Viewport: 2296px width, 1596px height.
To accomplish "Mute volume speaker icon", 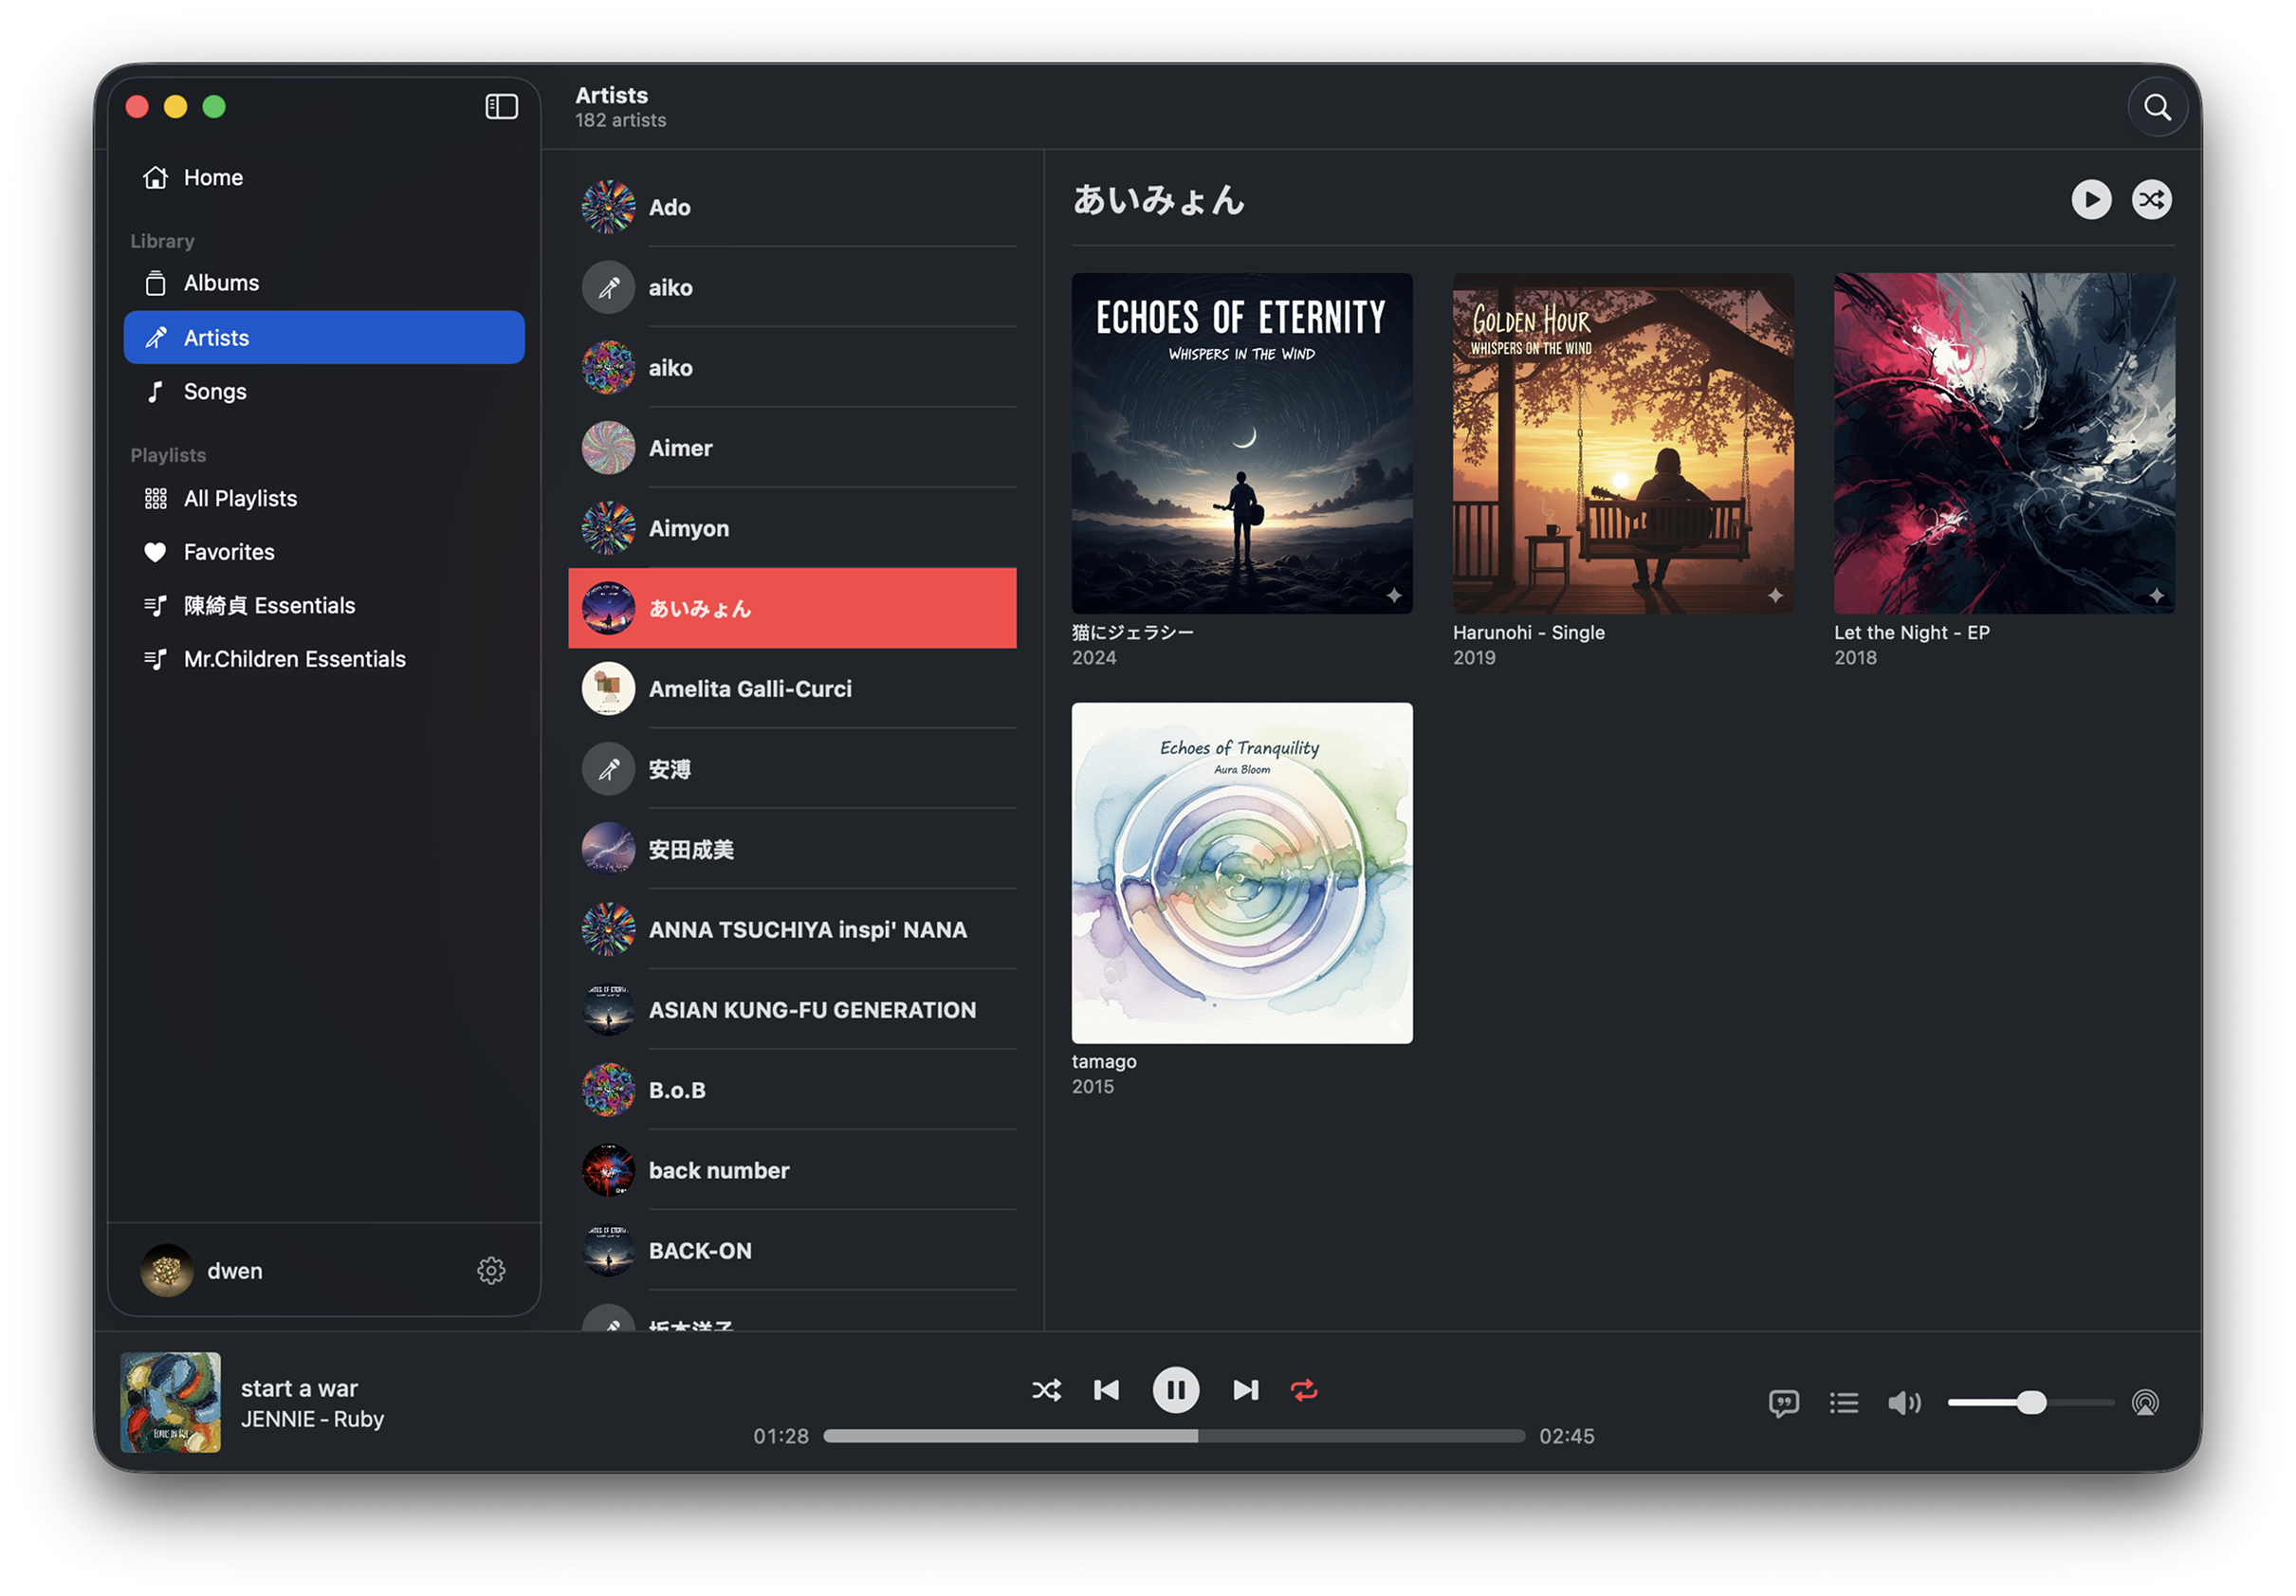I will (x=1903, y=1403).
